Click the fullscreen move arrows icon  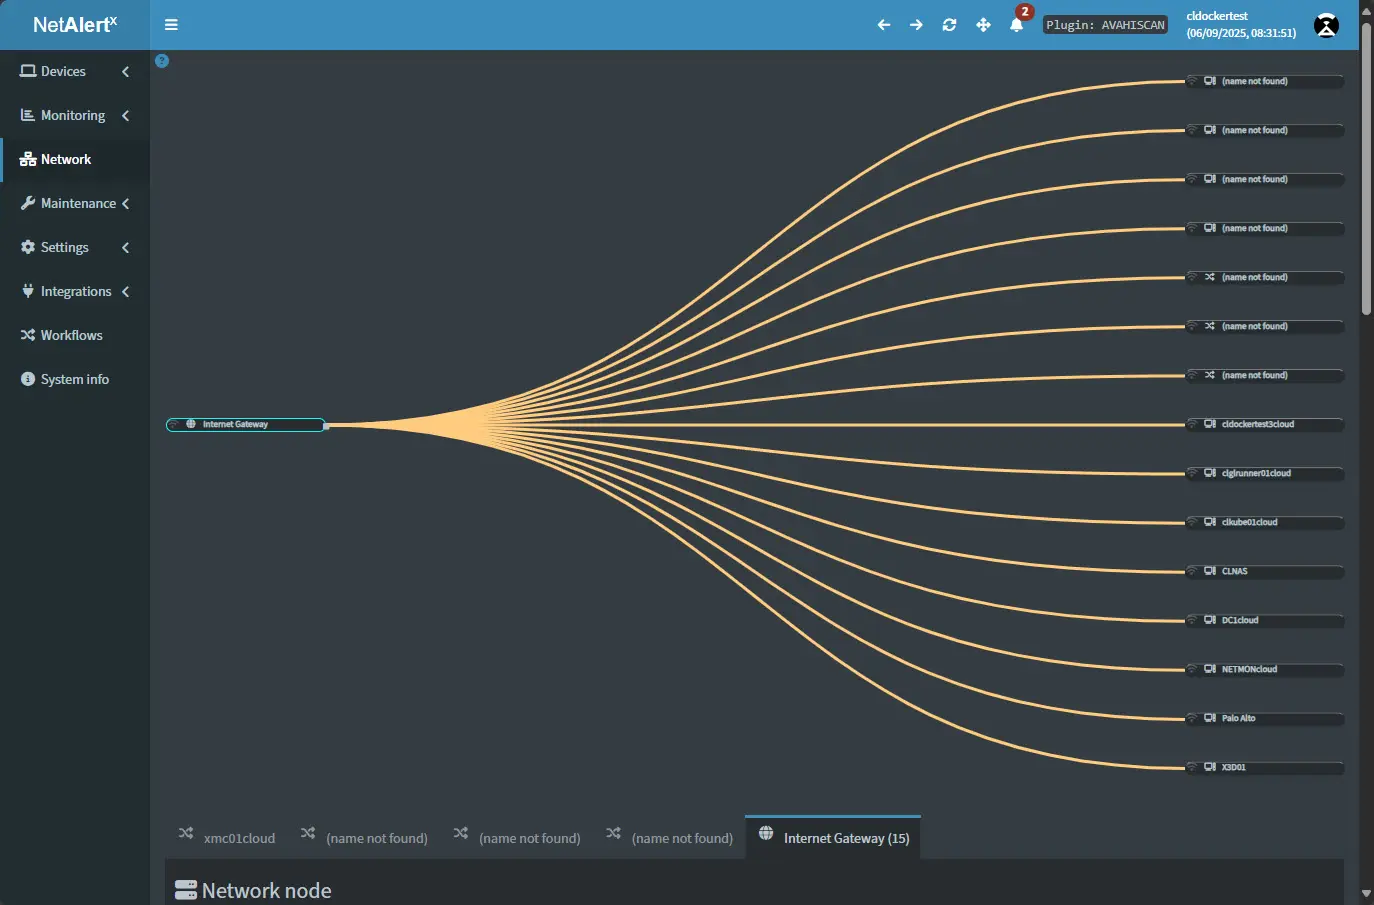click(983, 25)
